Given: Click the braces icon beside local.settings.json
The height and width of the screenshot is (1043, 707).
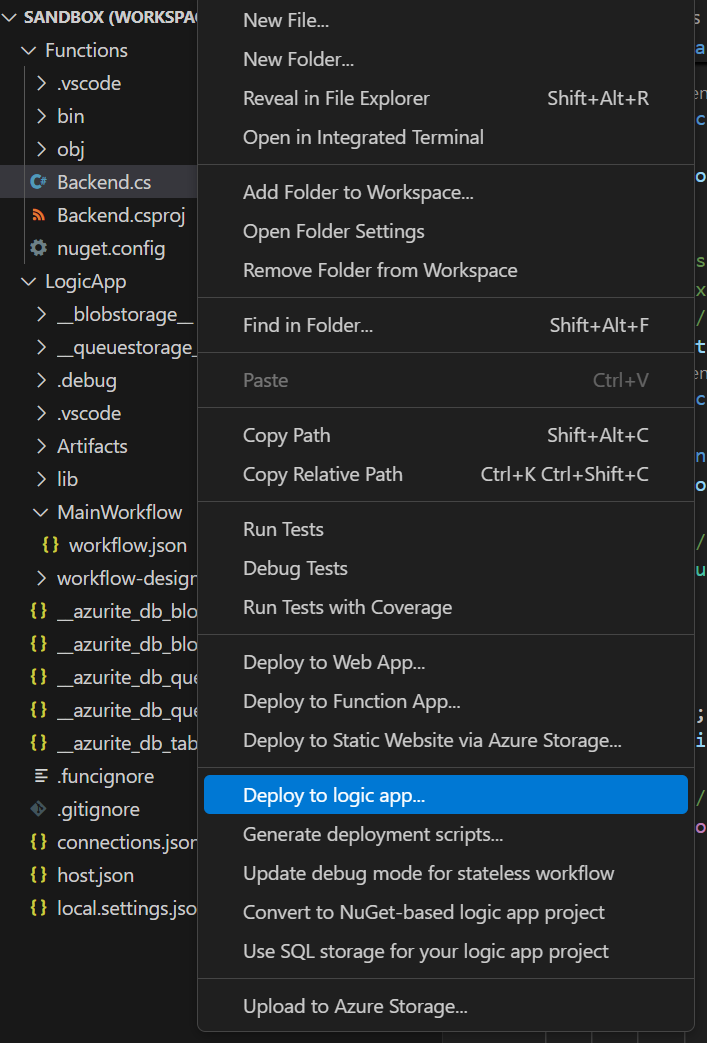Looking at the screenshot, I should pos(37,908).
